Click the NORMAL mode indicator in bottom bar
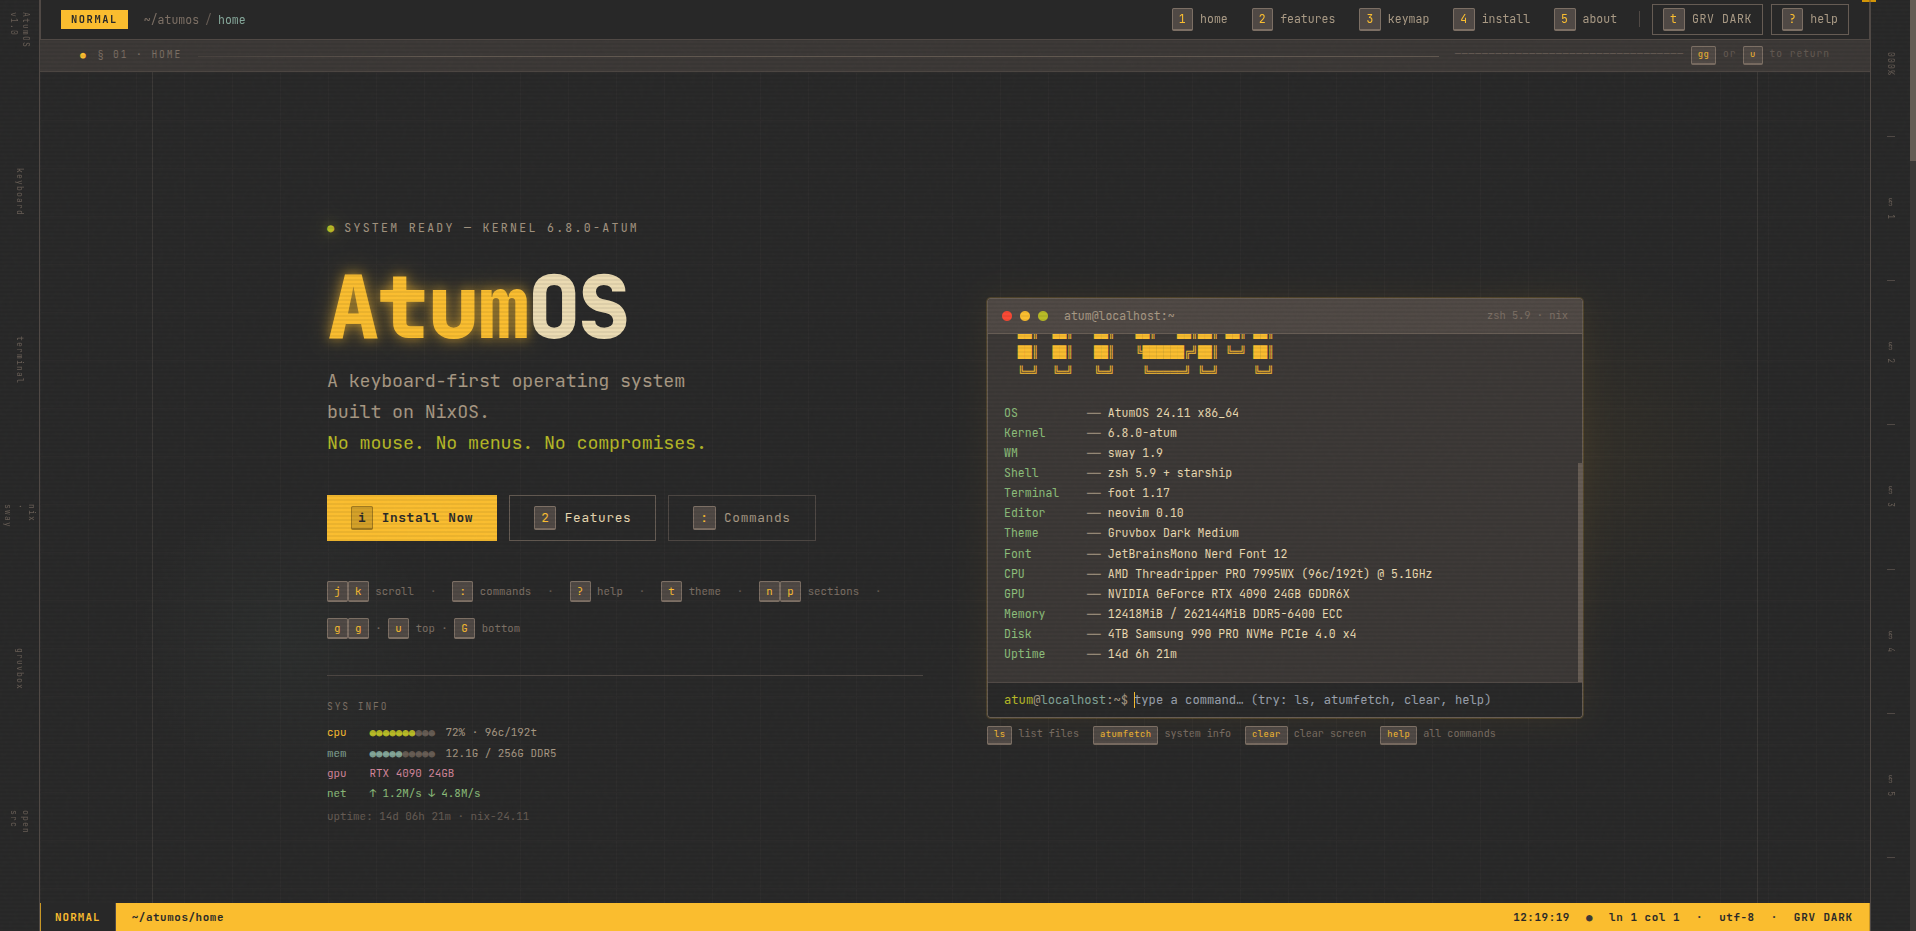This screenshot has height=931, width=1916. click(78, 917)
